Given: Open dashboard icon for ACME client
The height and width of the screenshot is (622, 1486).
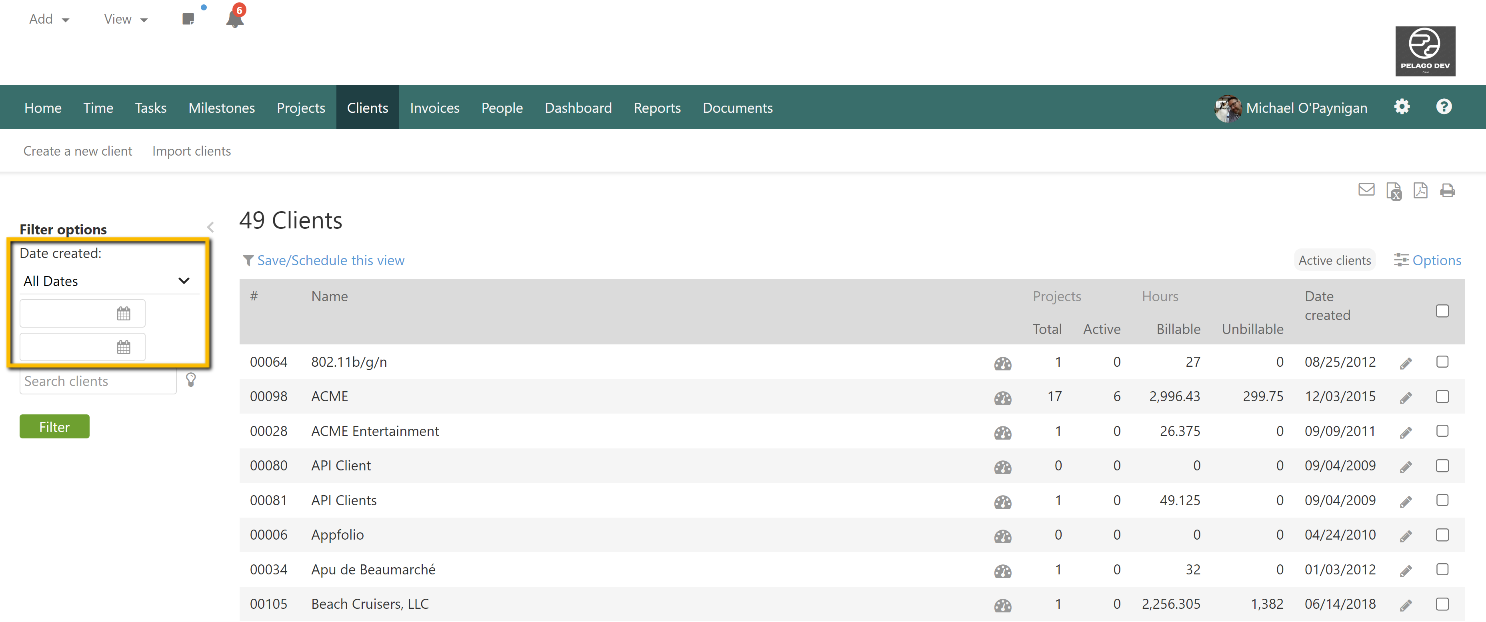Looking at the screenshot, I should 1002,398.
